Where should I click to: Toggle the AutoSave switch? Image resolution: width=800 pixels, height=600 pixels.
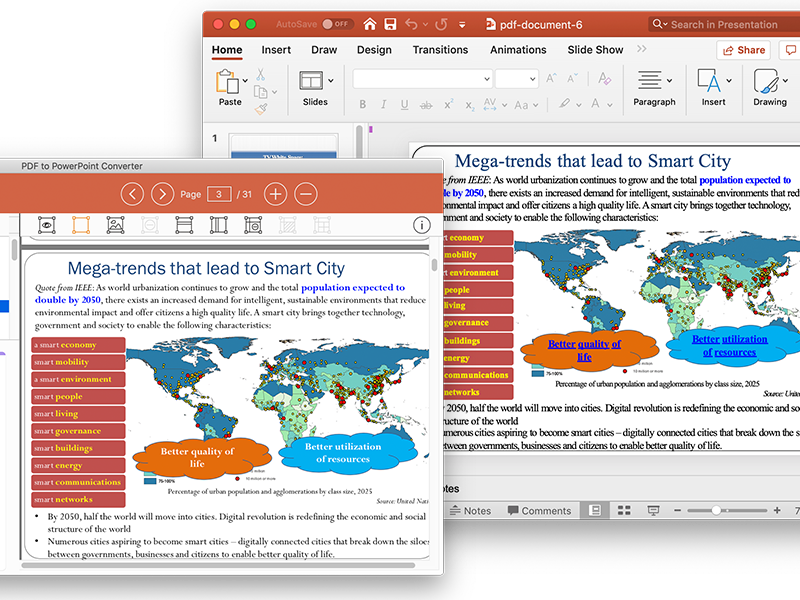pyautogui.click(x=336, y=24)
